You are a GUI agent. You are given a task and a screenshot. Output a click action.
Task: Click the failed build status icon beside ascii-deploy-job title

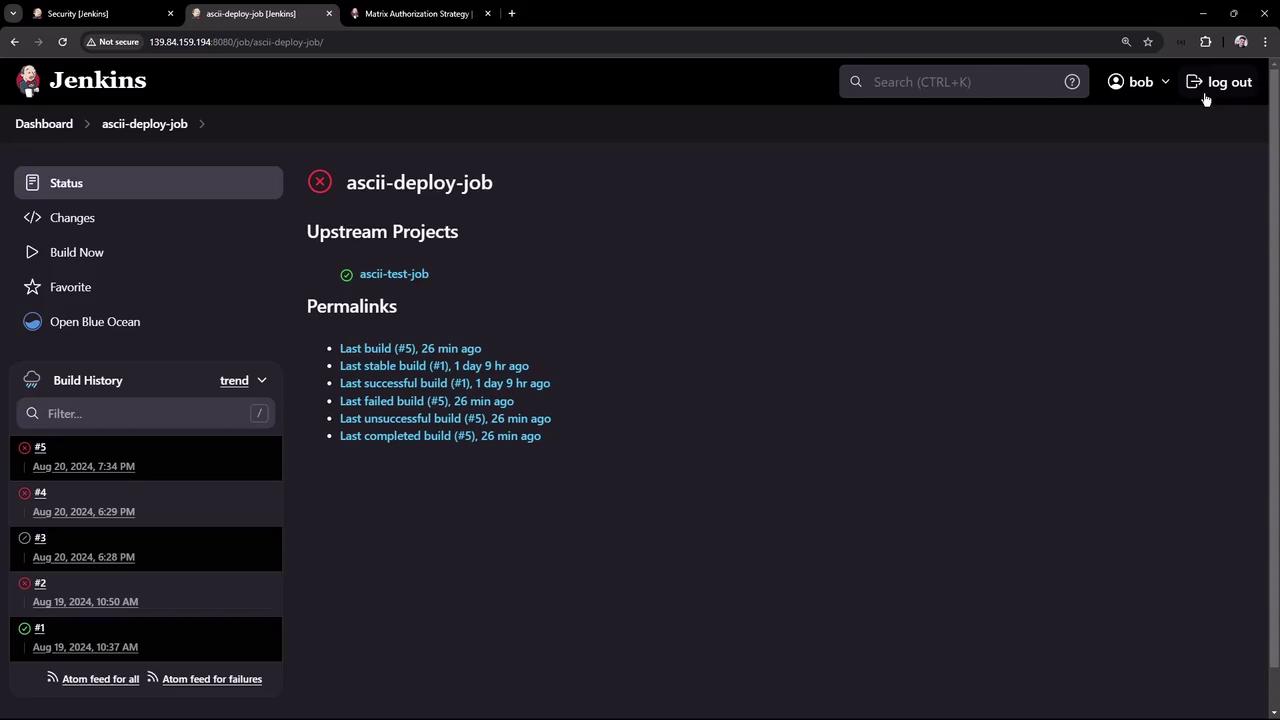(x=320, y=181)
